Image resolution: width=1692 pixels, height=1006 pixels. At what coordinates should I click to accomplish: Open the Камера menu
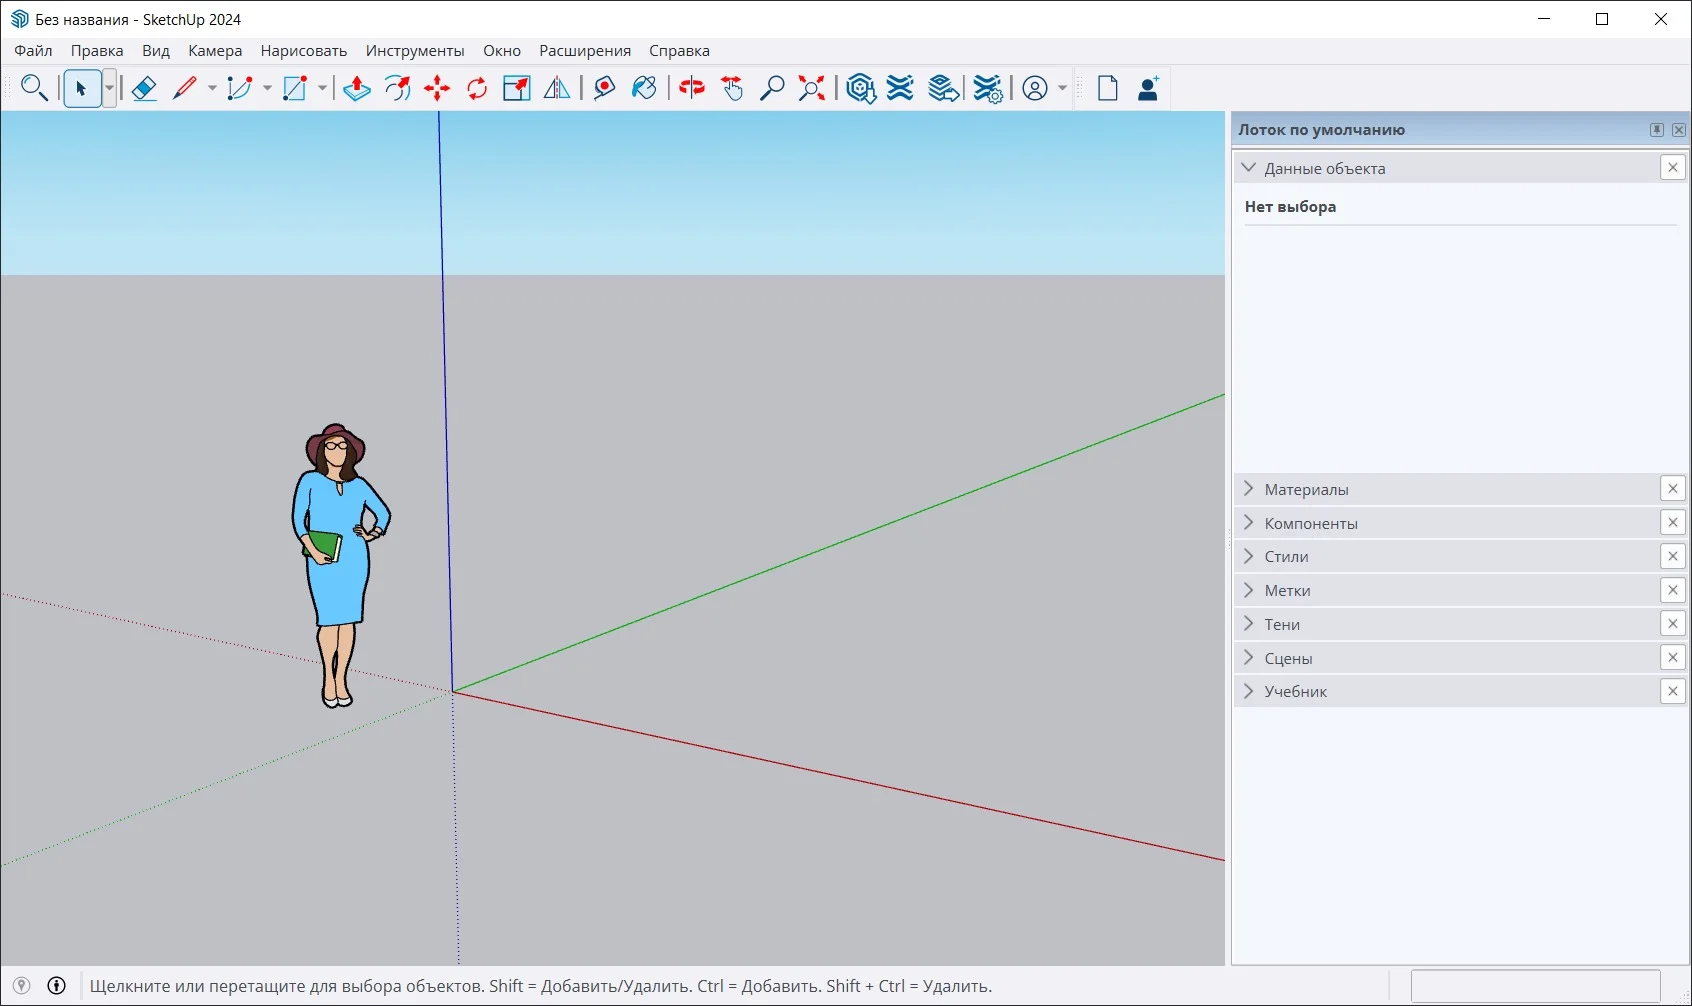coord(215,51)
